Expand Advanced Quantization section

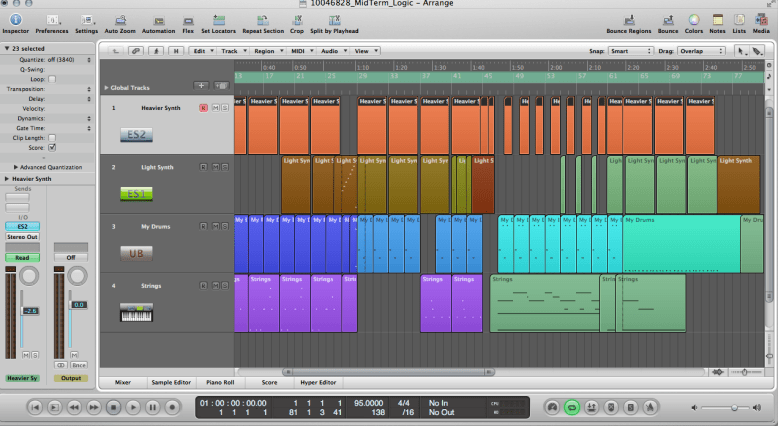[16, 167]
